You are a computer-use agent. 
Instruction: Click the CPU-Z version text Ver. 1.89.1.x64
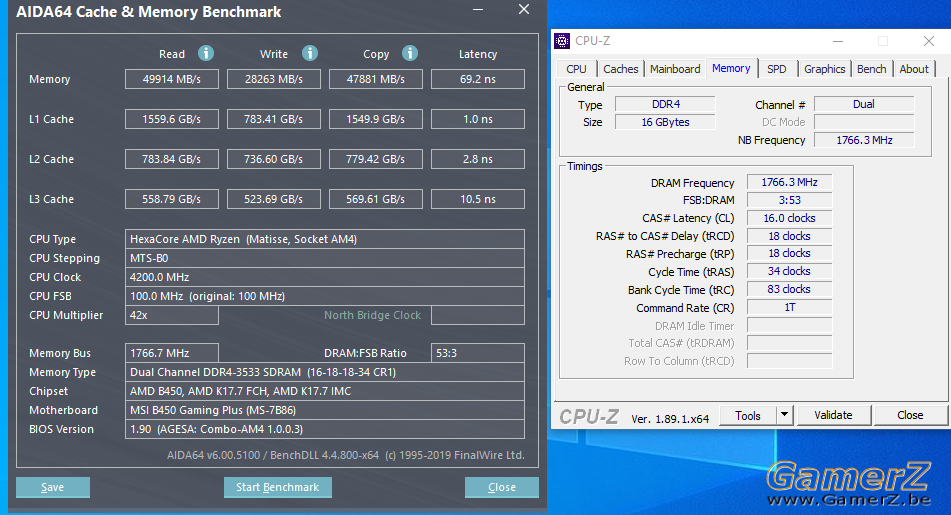tap(670, 419)
